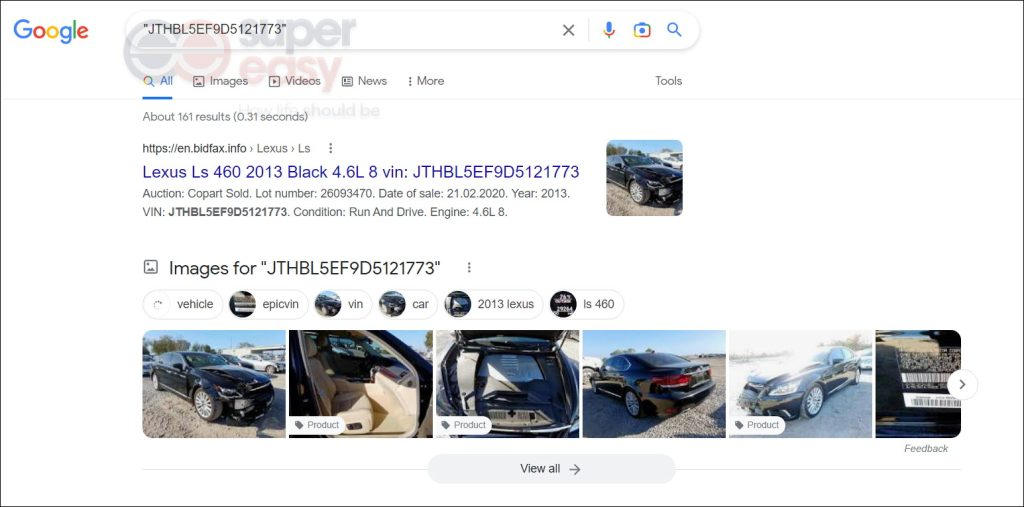This screenshot has height=507, width=1024.
Task: Open three-dot menu next to bidfax result
Action: tap(330, 148)
